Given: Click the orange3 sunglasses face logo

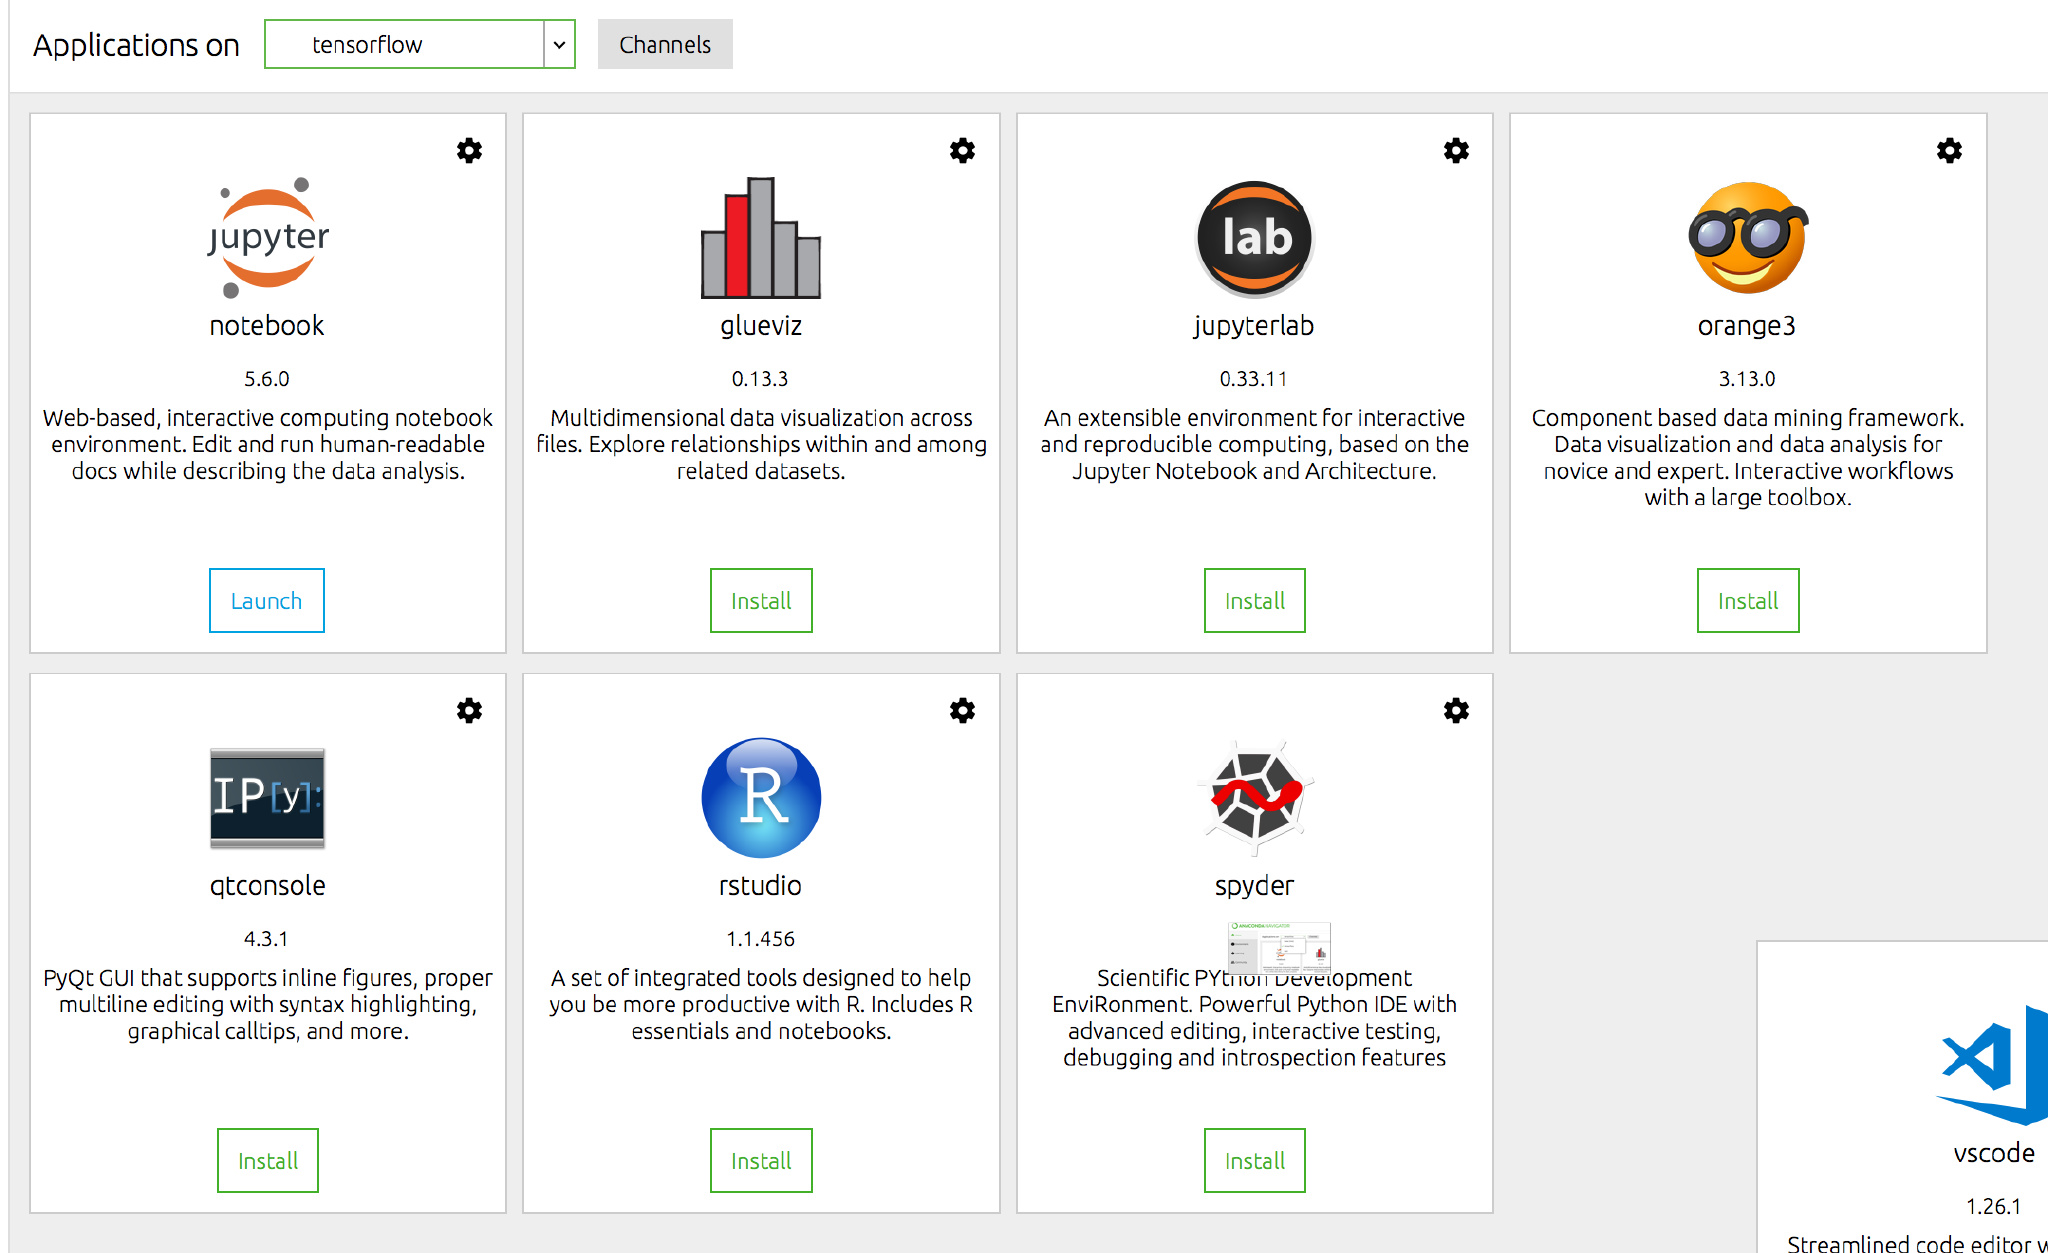Looking at the screenshot, I should click(x=1747, y=238).
